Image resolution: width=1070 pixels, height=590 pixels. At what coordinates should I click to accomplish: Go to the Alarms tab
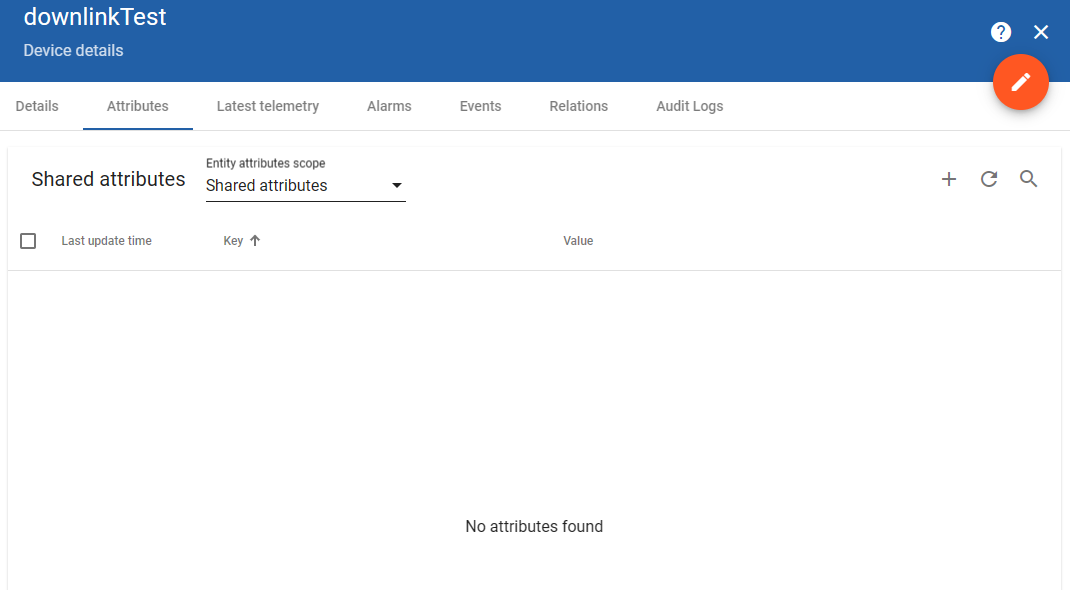pyautogui.click(x=389, y=106)
